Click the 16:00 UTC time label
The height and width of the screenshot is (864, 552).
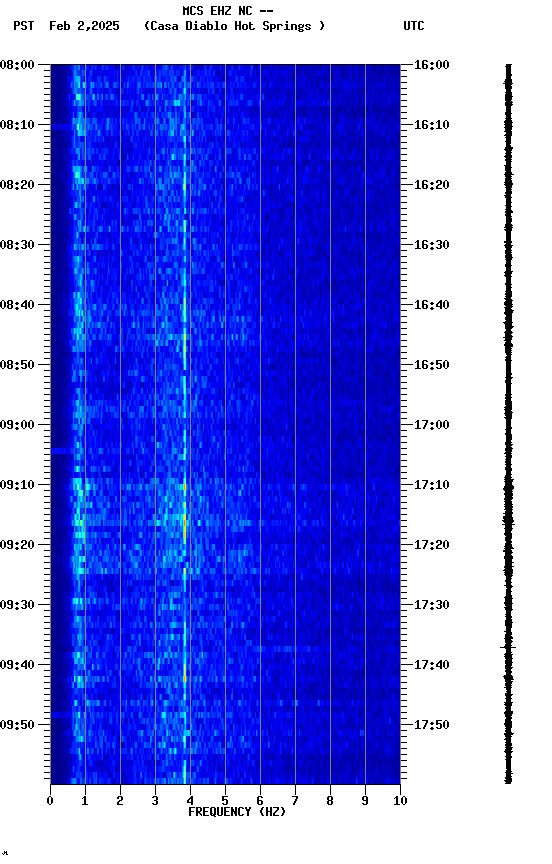[x=432, y=65]
